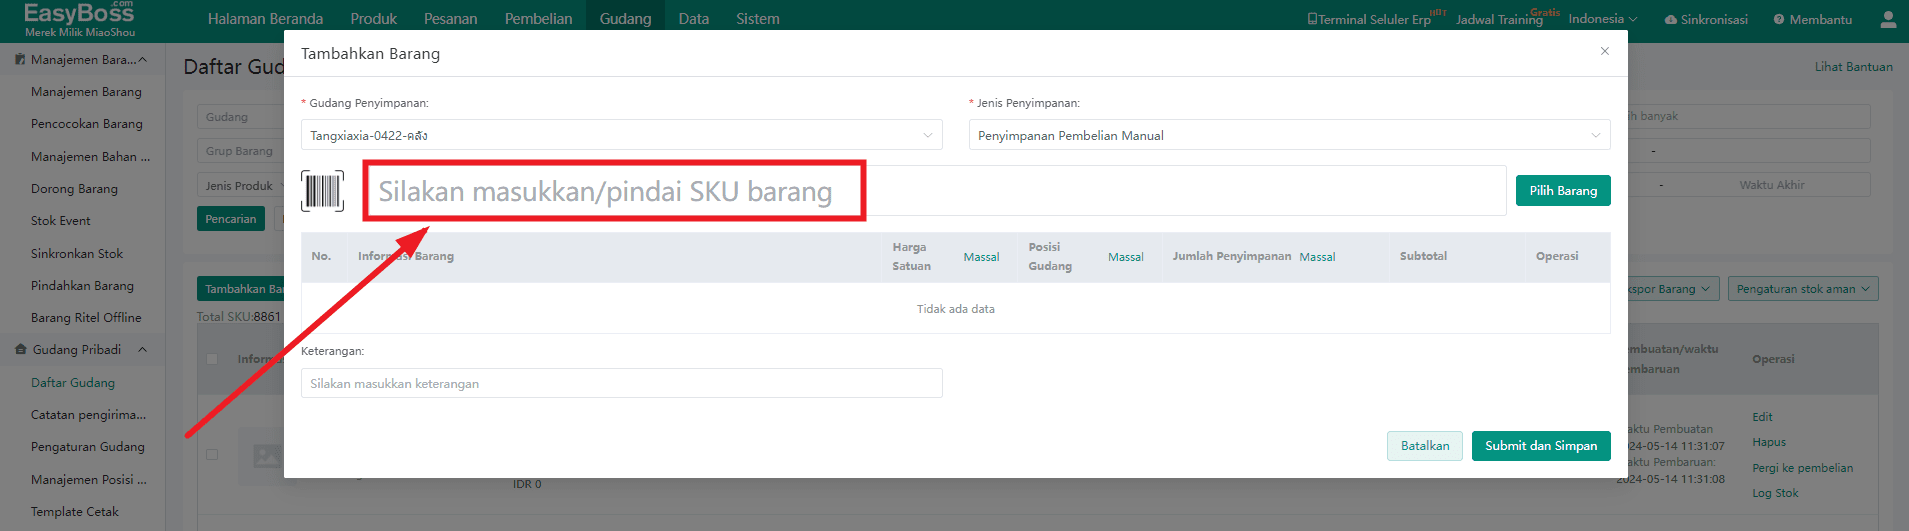Screen dimensions: 1909x531
Task: Click the Lihat Bantuan link
Action: coord(1853,67)
